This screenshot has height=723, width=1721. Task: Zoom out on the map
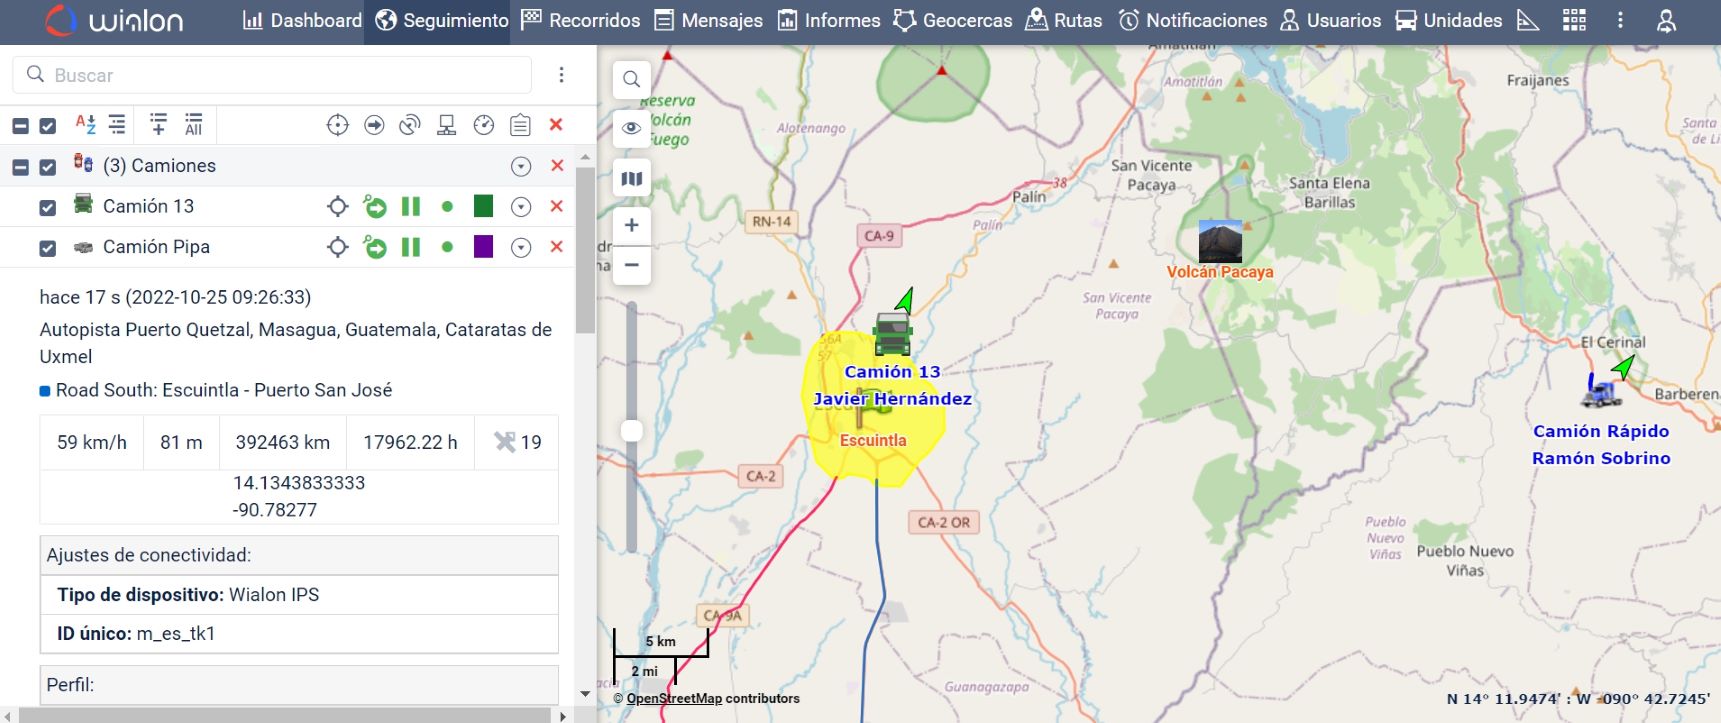click(x=631, y=265)
